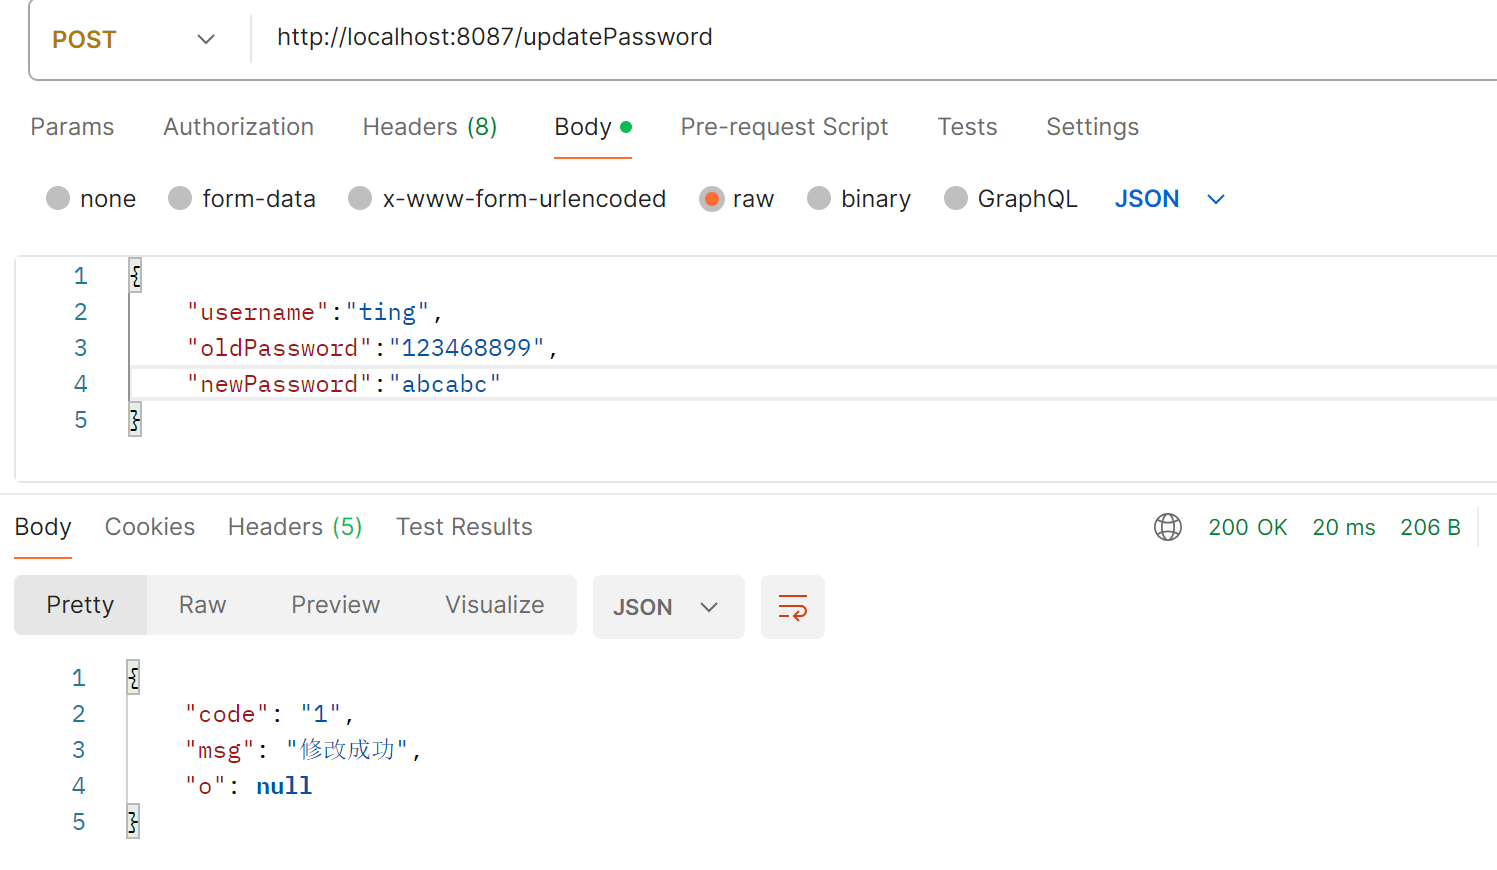Click the "newPassword":"abcabc" line
1497x870 pixels.
[343, 384]
